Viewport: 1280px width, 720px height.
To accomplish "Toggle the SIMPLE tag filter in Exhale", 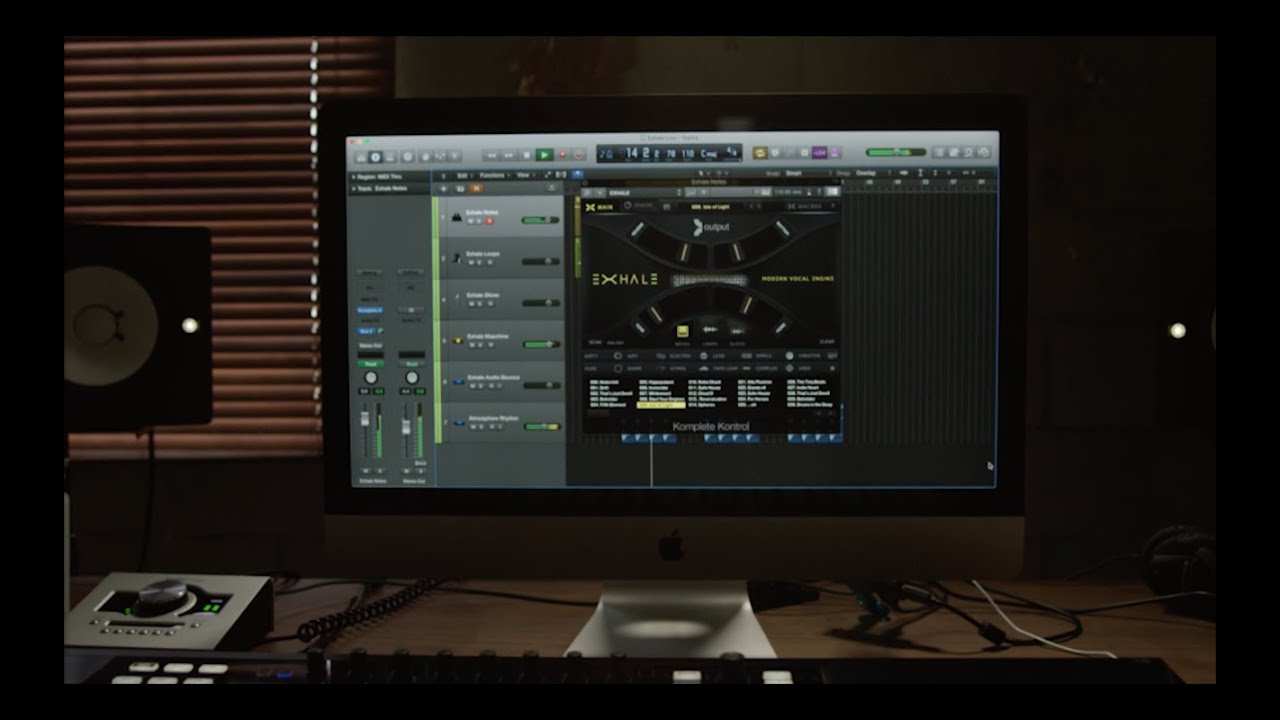I will pyautogui.click(x=764, y=356).
